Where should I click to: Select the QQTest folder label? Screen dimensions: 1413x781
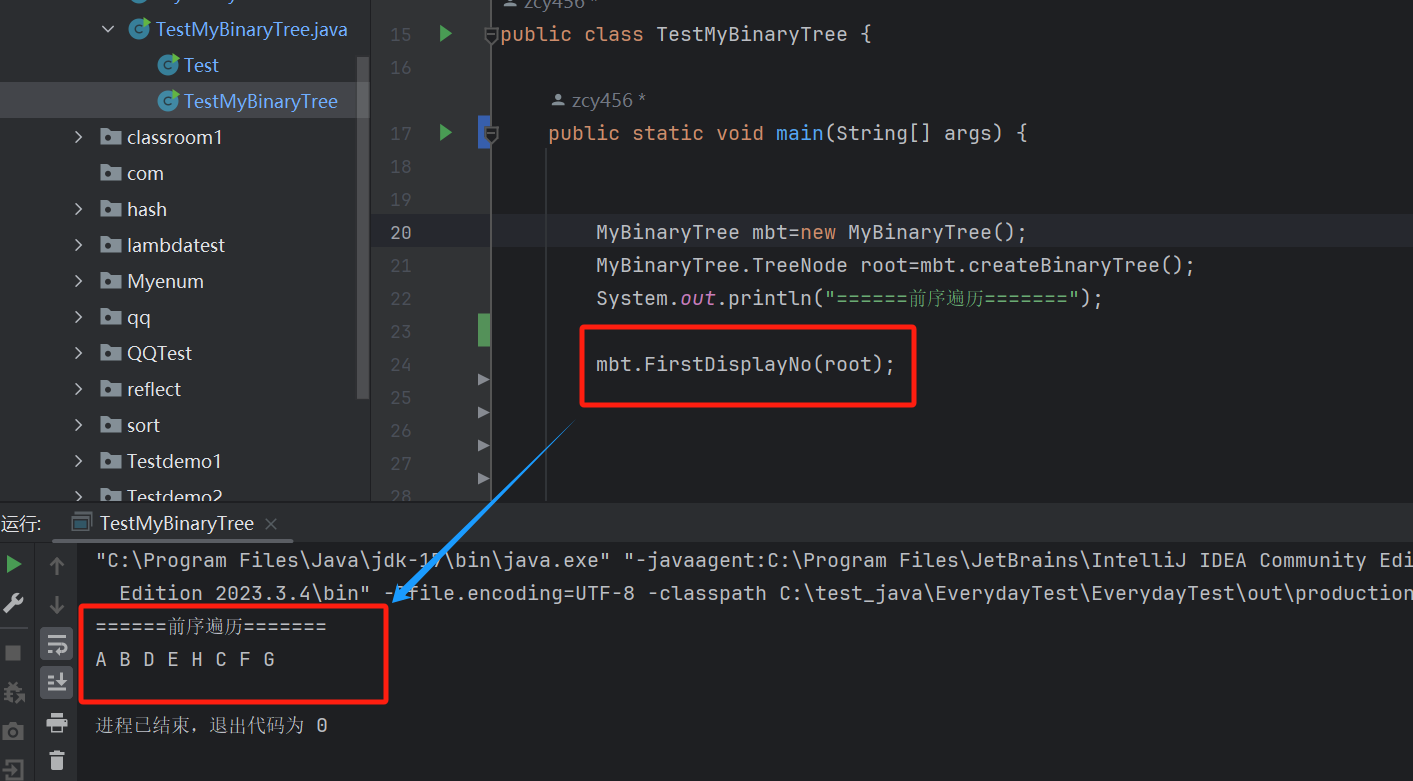[x=159, y=353]
